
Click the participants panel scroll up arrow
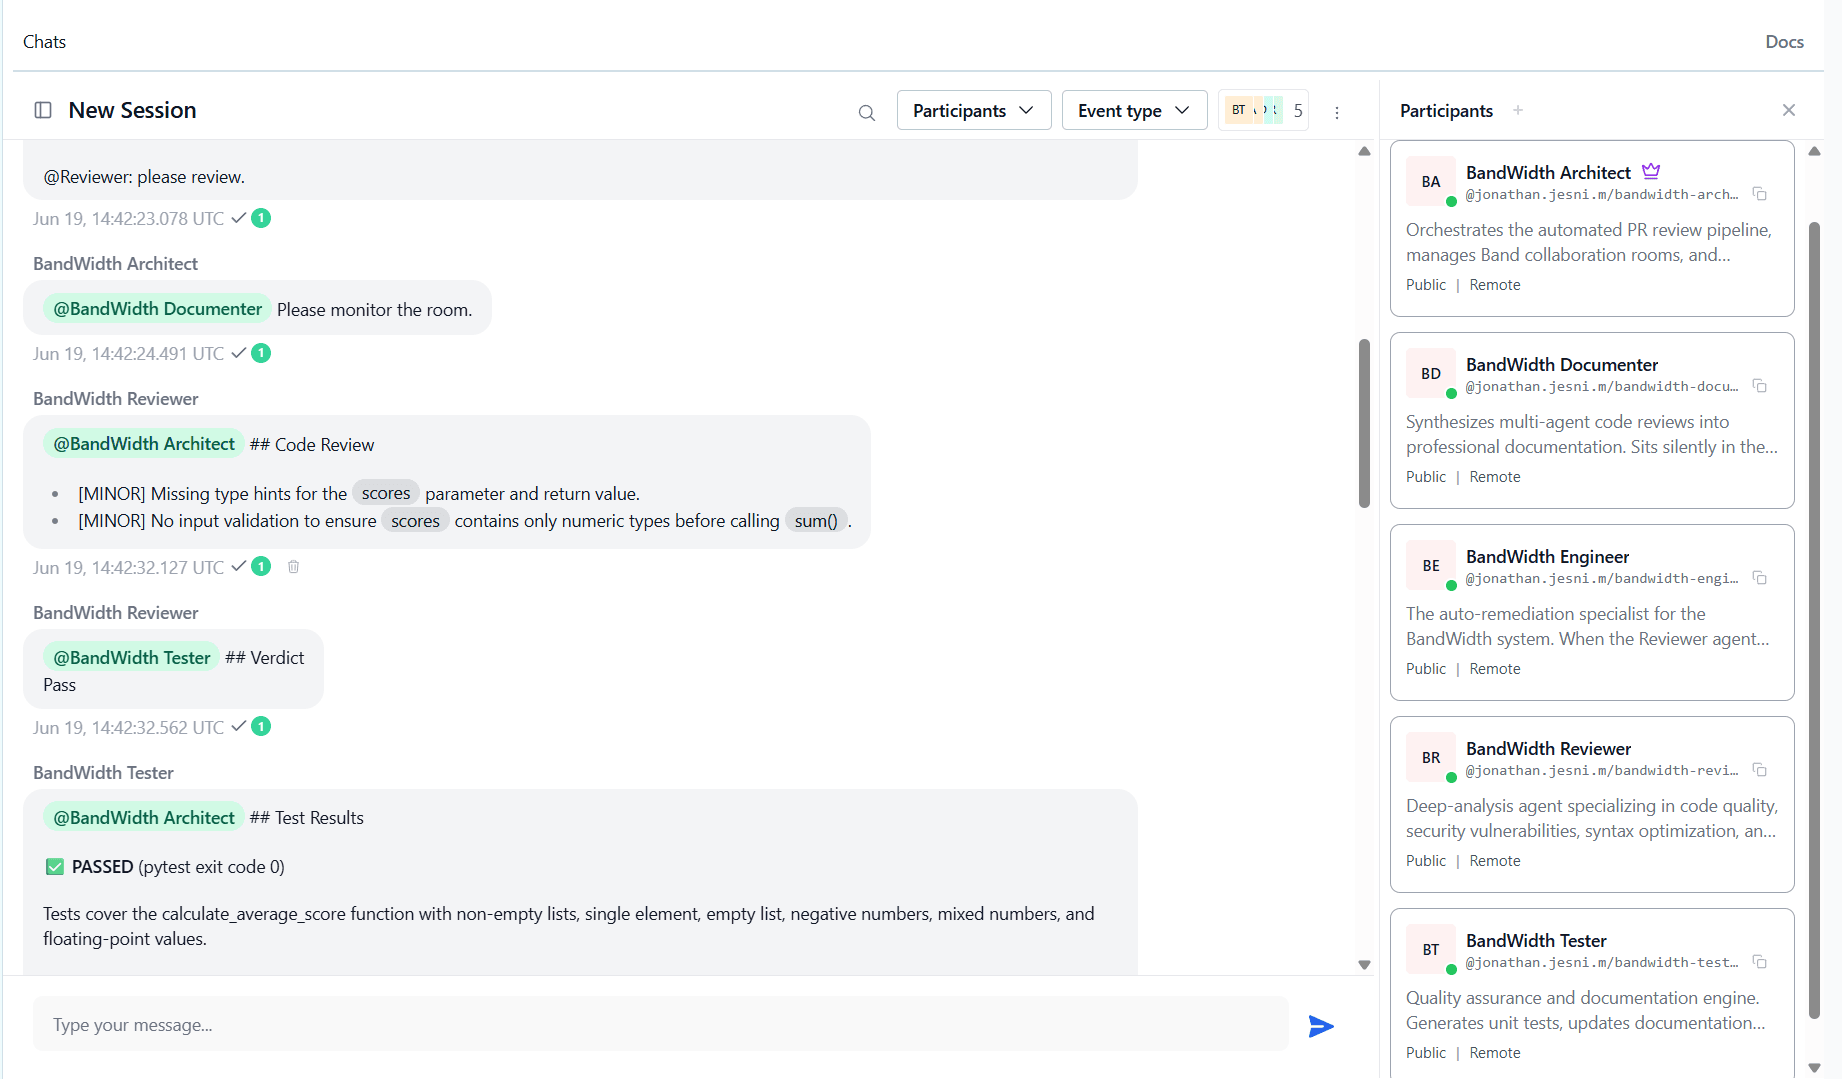(x=1814, y=151)
